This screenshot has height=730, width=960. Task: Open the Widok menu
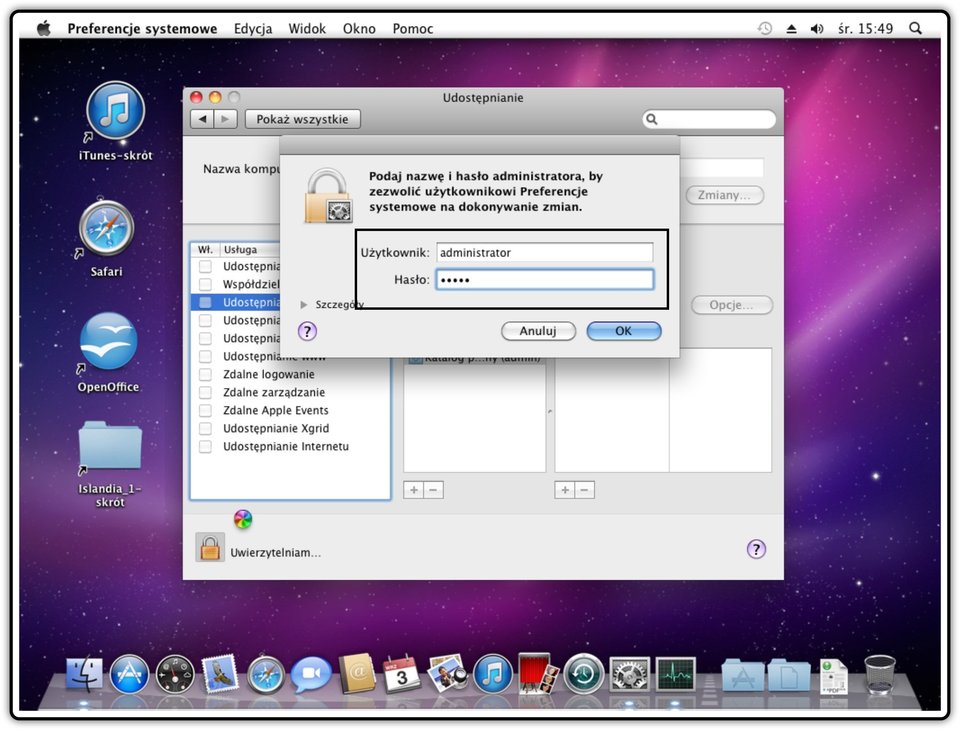click(307, 29)
